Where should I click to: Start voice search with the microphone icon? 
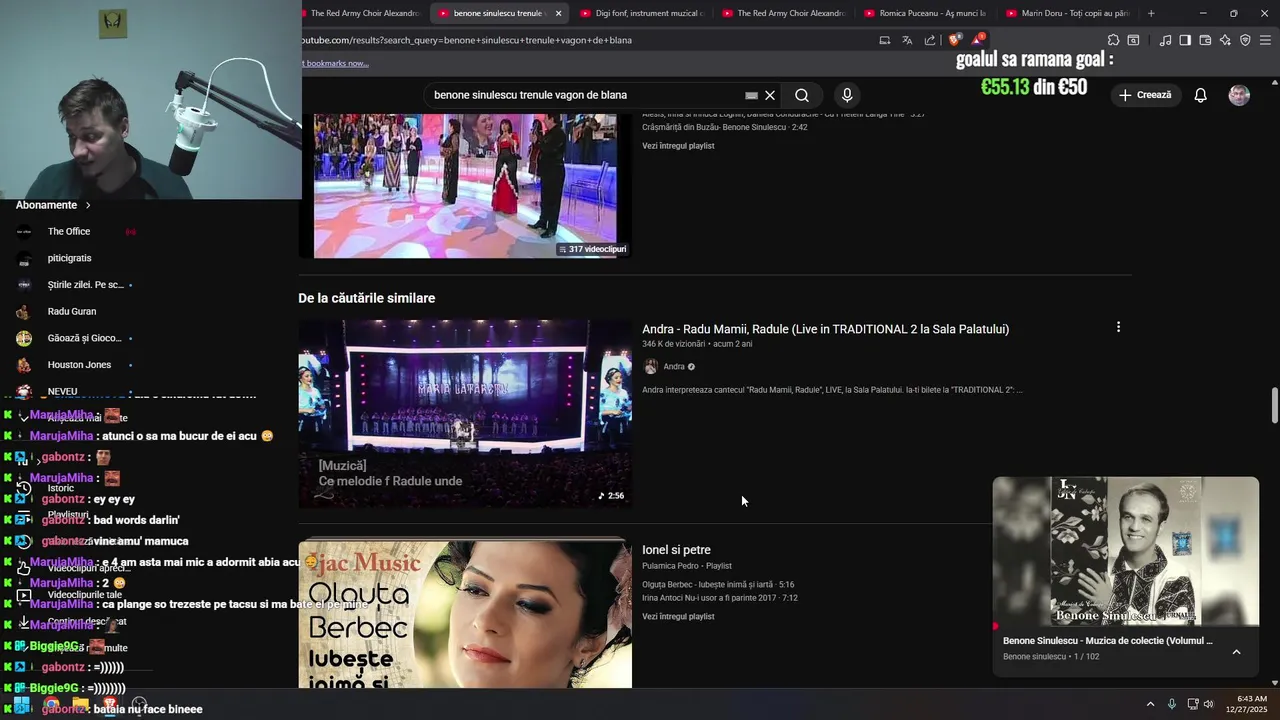pos(847,95)
